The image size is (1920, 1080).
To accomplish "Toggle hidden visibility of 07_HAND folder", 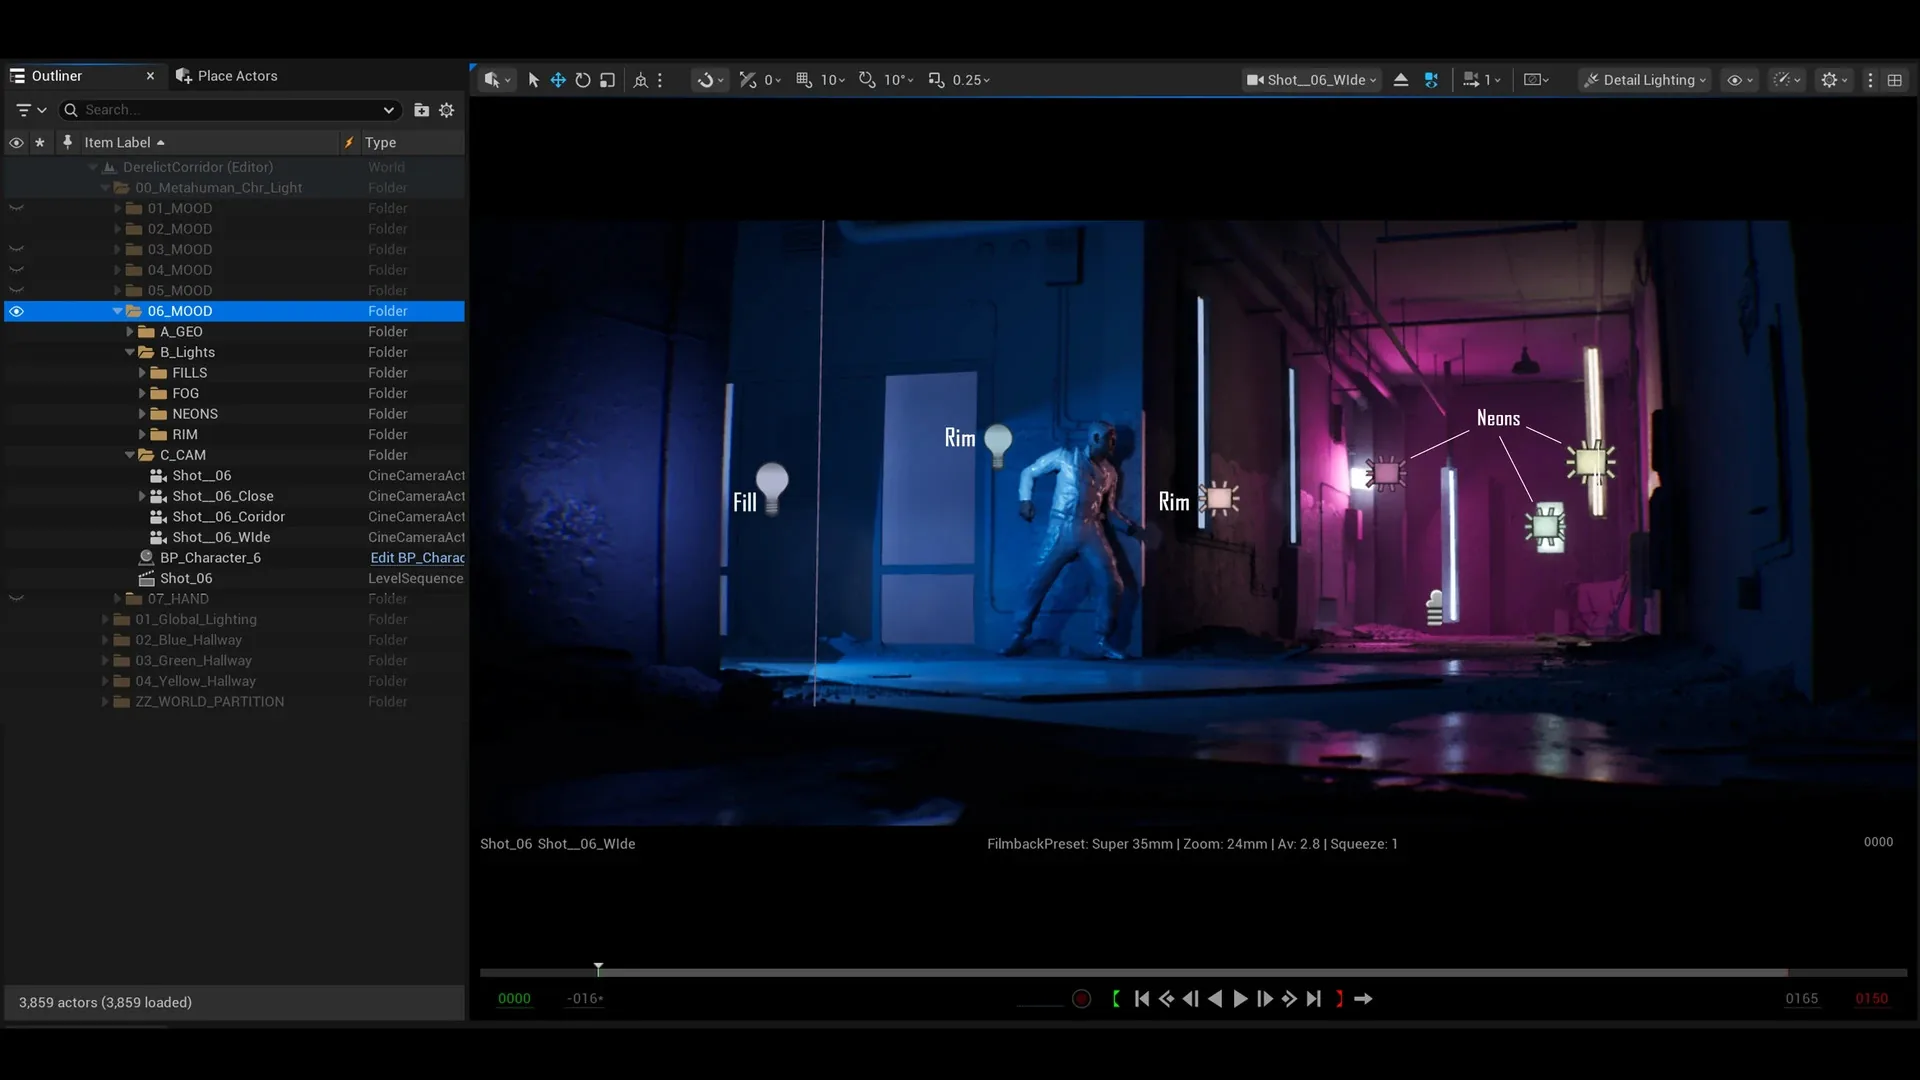I will (16, 599).
